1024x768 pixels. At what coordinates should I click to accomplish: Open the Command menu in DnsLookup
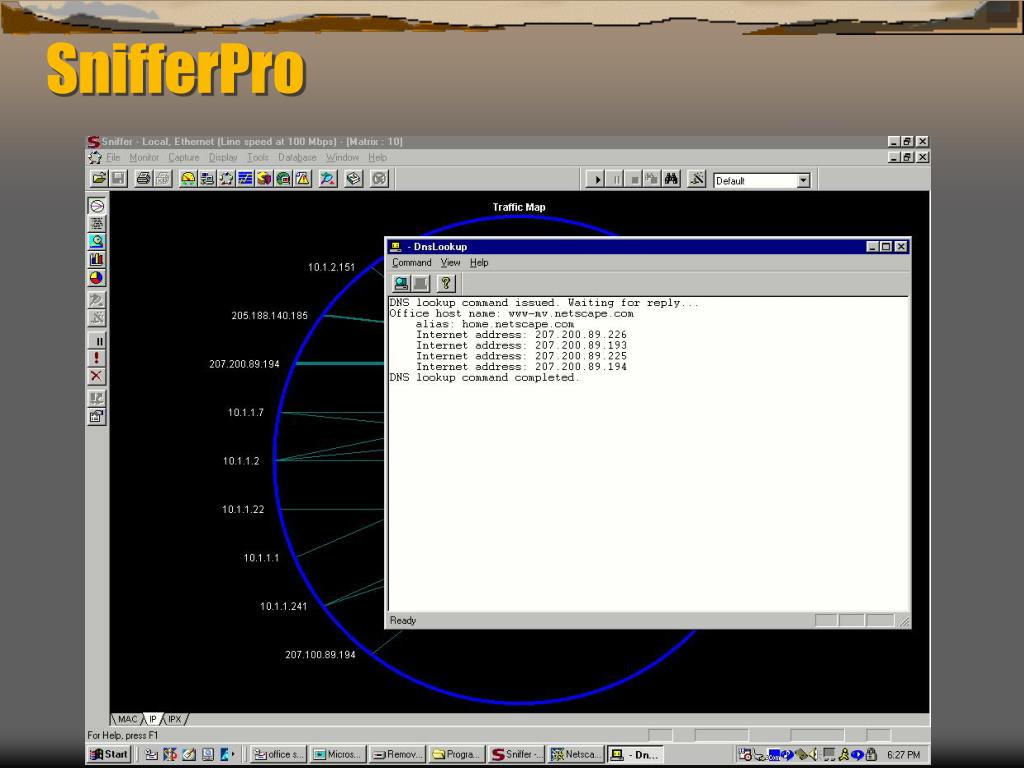[411, 263]
